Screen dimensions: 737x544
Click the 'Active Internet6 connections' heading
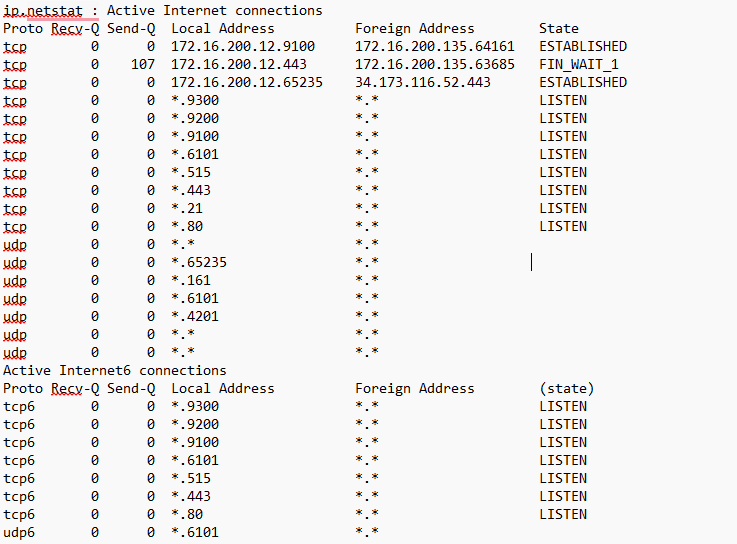115,370
